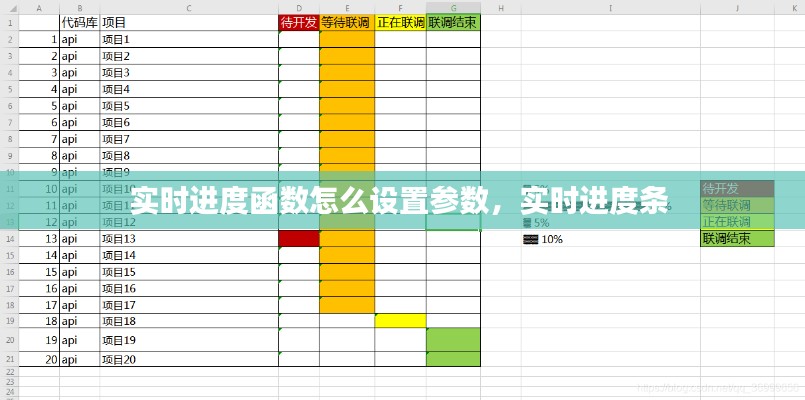Select the green 联调结束 column header cell
The image size is (805, 400).
453,22
